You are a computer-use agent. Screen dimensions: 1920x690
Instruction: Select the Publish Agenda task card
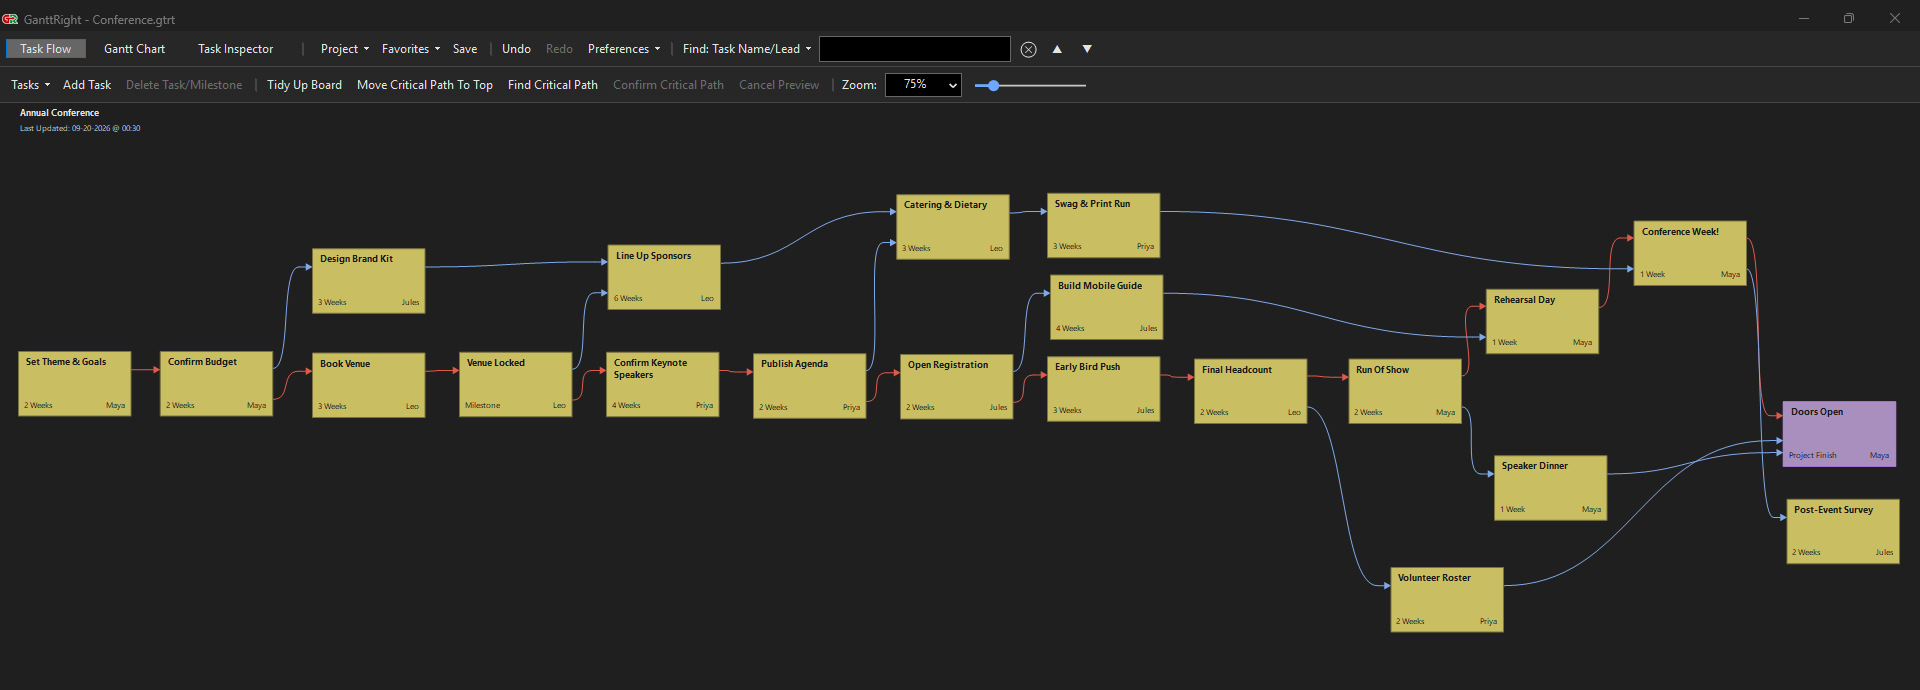[x=810, y=386]
